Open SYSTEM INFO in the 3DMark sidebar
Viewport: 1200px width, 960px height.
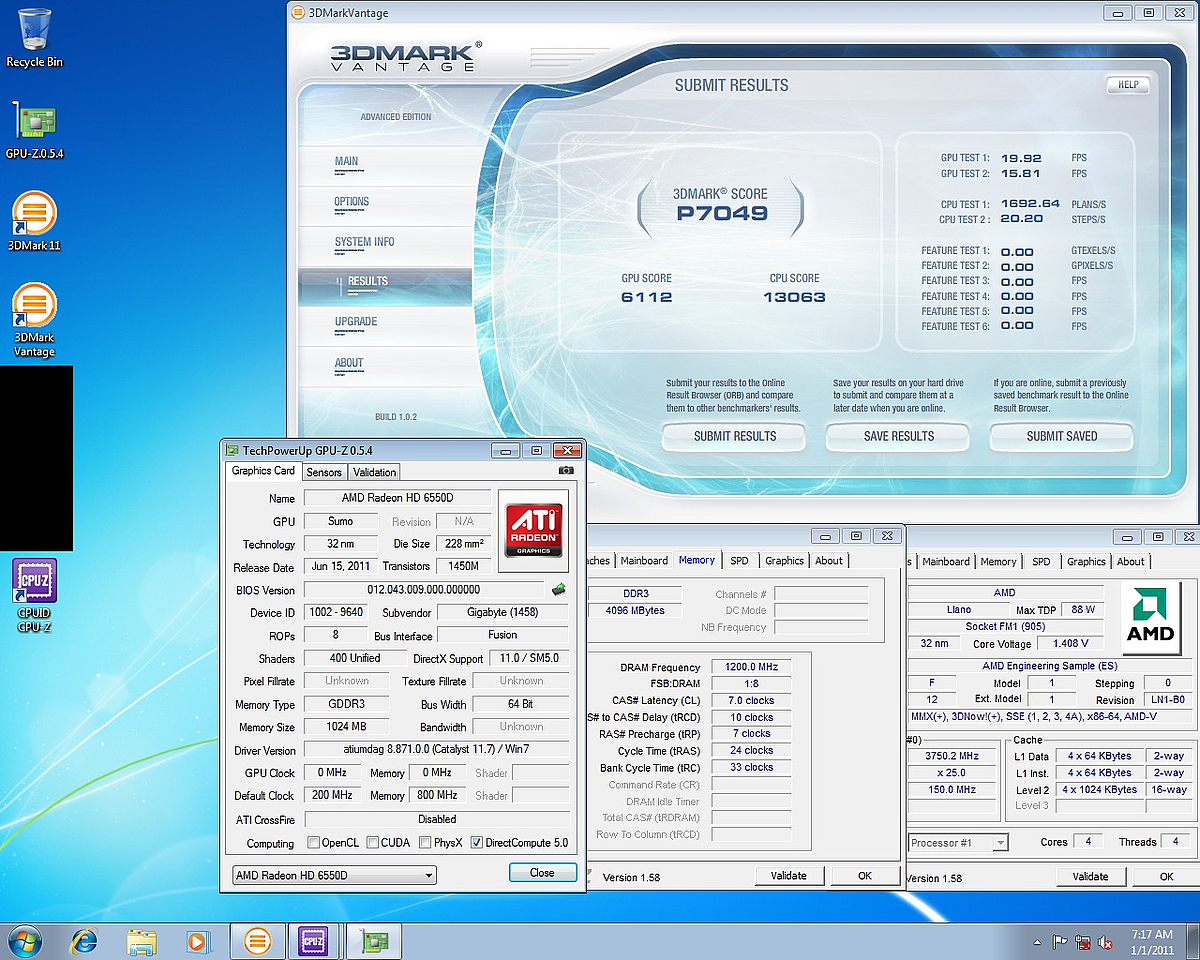364,242
